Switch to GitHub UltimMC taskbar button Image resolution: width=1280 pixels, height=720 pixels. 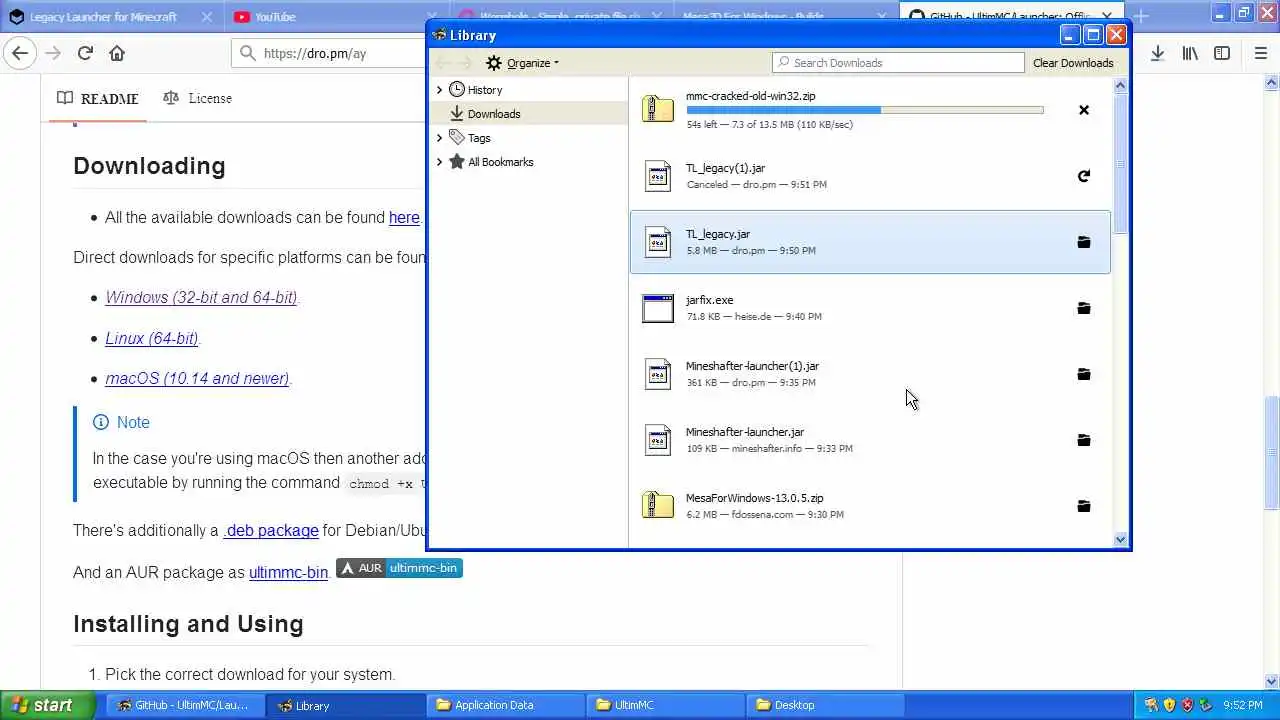(x=185, y=705)
